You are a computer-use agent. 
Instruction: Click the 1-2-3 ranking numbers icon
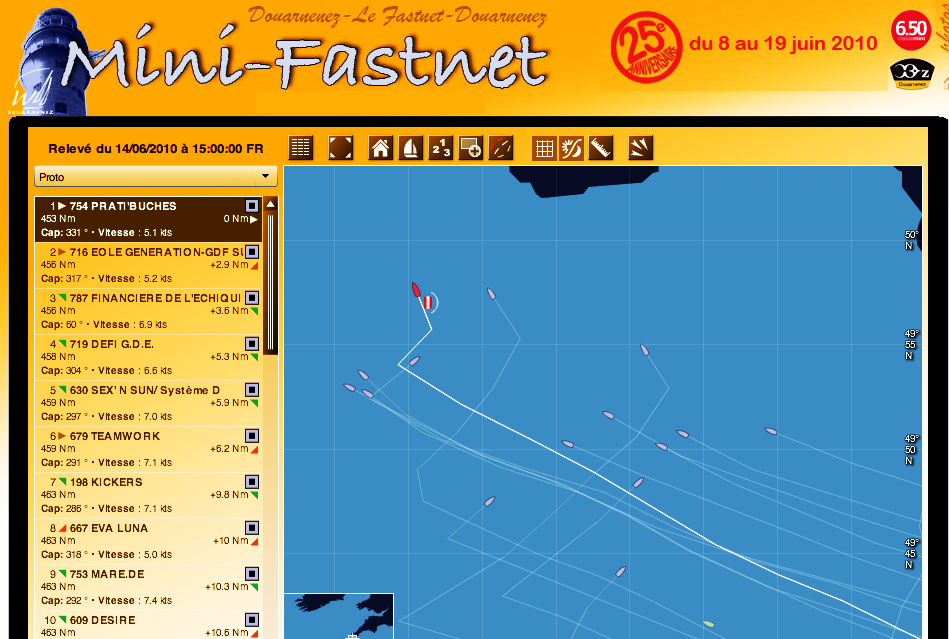click(x=441, y=148)
